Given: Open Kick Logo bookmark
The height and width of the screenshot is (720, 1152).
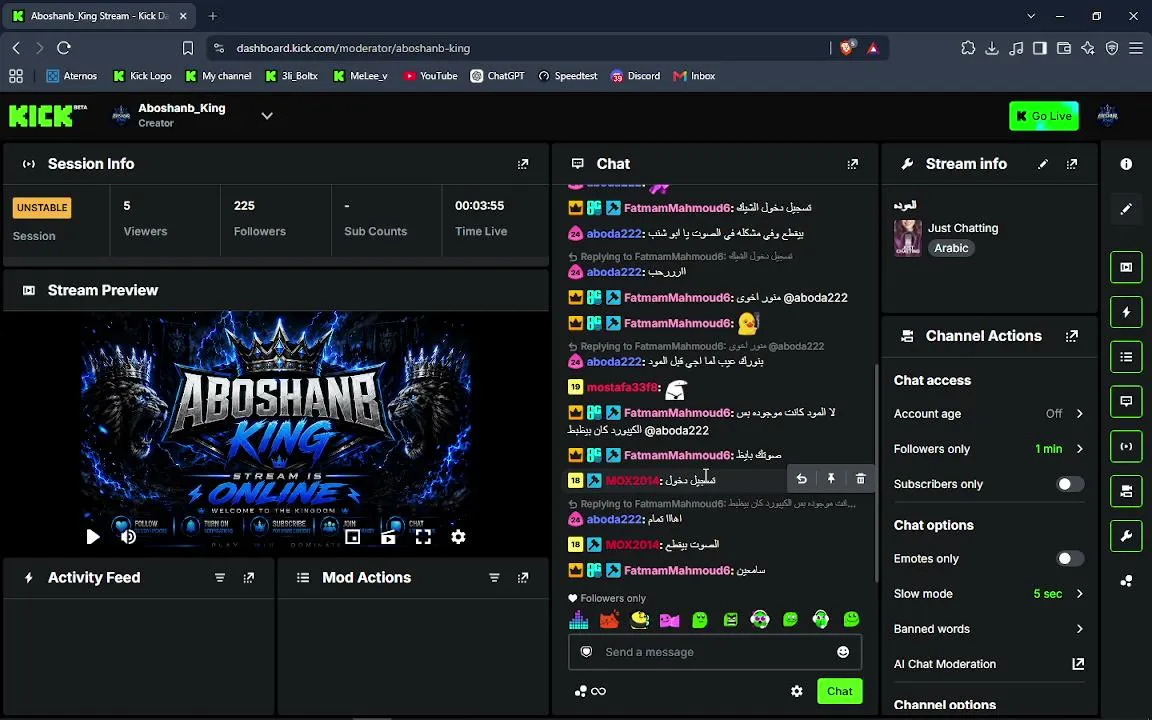Looking at the screenshot, I should pos(142,76).
